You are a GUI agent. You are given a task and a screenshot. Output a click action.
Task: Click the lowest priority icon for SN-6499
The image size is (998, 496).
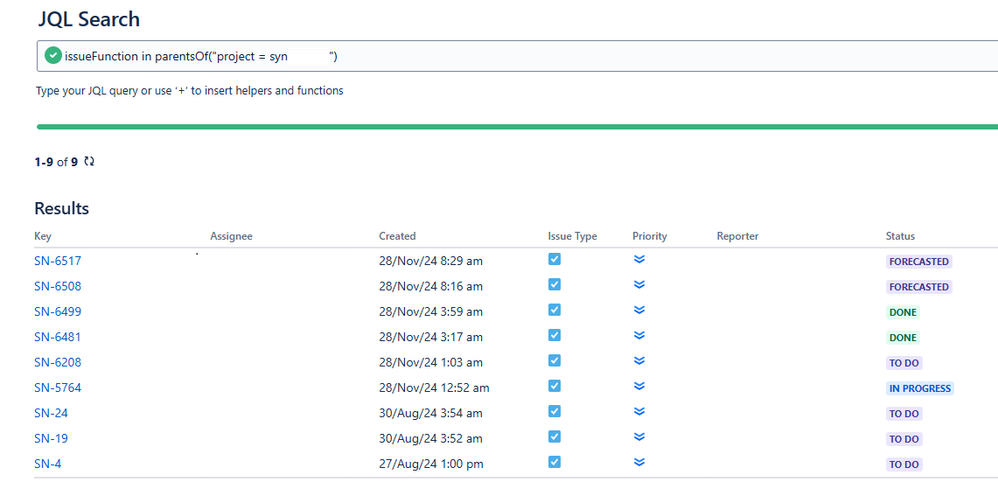[x=640, y=310]
